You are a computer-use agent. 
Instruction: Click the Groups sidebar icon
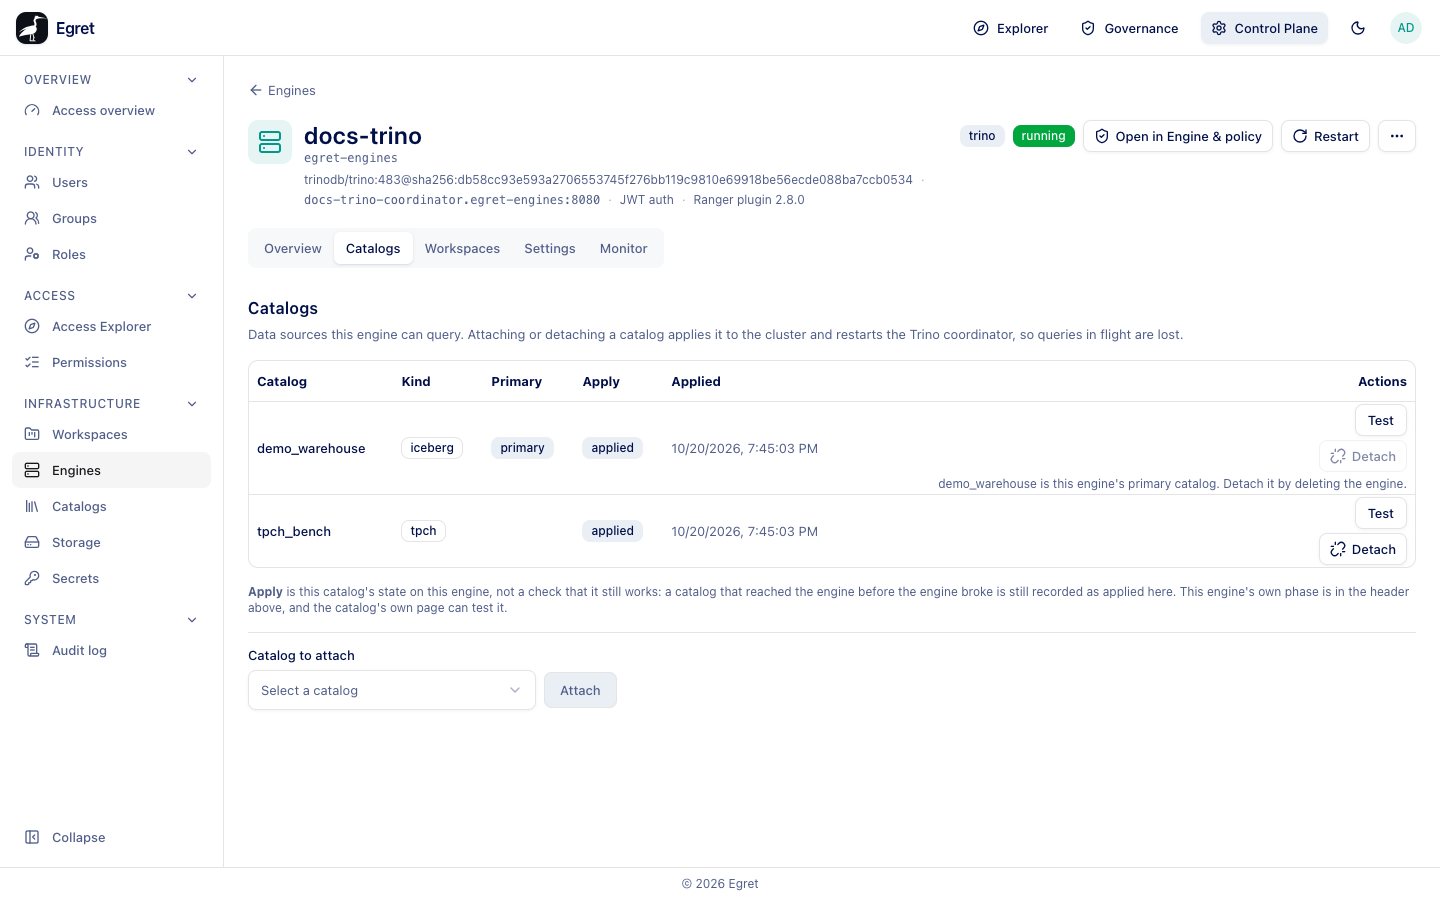click(32, 219)
